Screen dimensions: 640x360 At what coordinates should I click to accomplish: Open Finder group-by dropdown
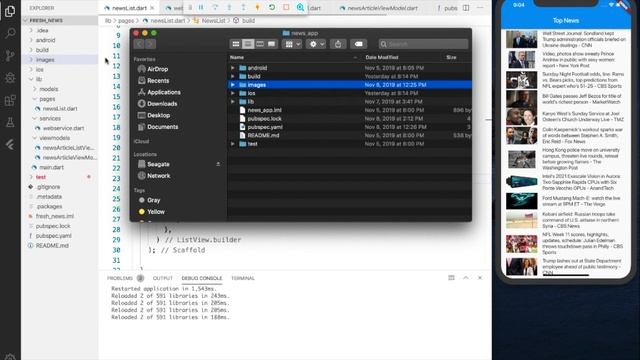(x=293, y=44)
